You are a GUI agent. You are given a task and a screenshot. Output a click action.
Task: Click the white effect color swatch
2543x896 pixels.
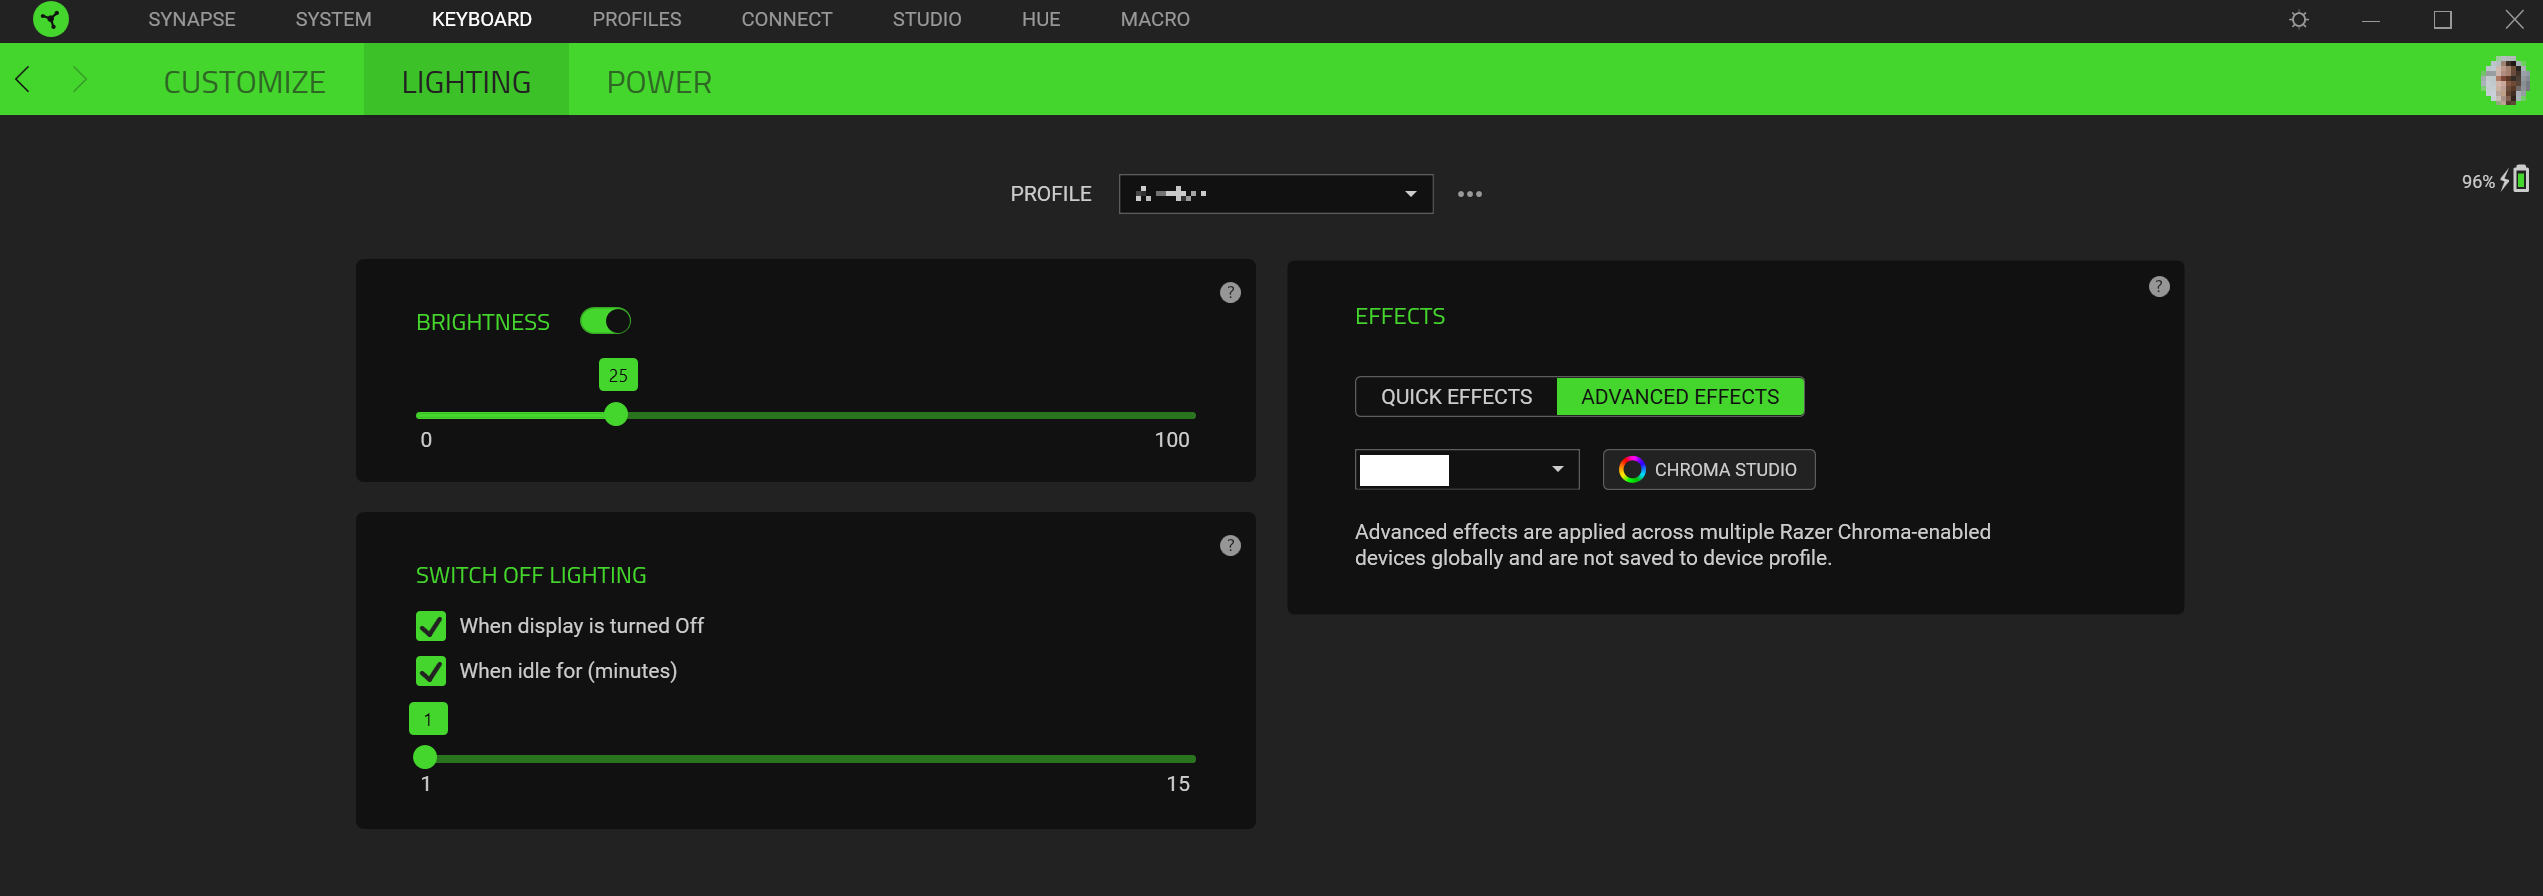1404,470
